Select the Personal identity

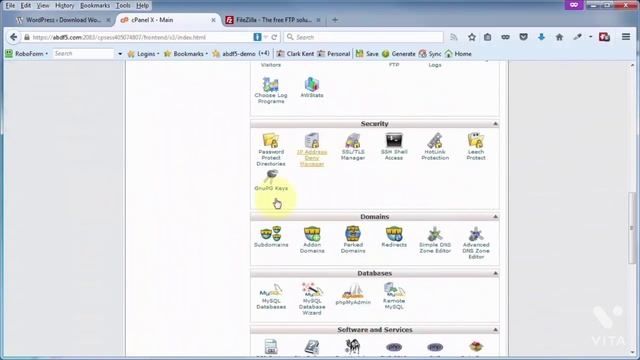(334, 54)
